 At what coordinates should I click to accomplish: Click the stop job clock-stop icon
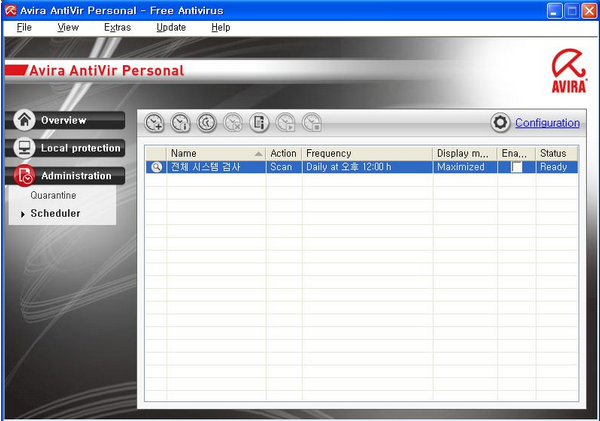[312, 123]
